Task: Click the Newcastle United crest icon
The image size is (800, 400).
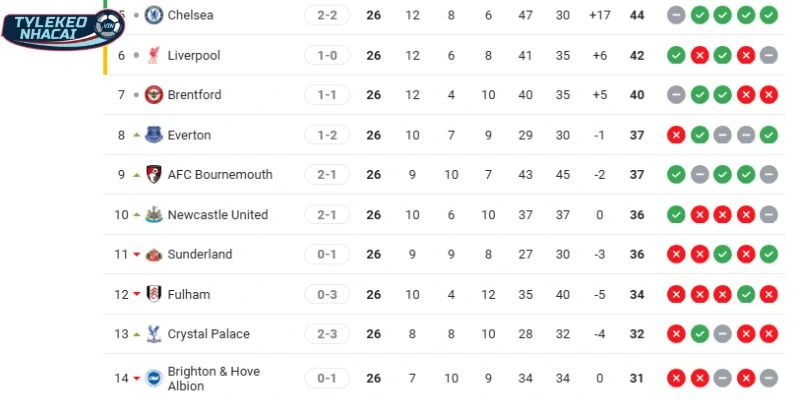Action: tap(154, 215)
